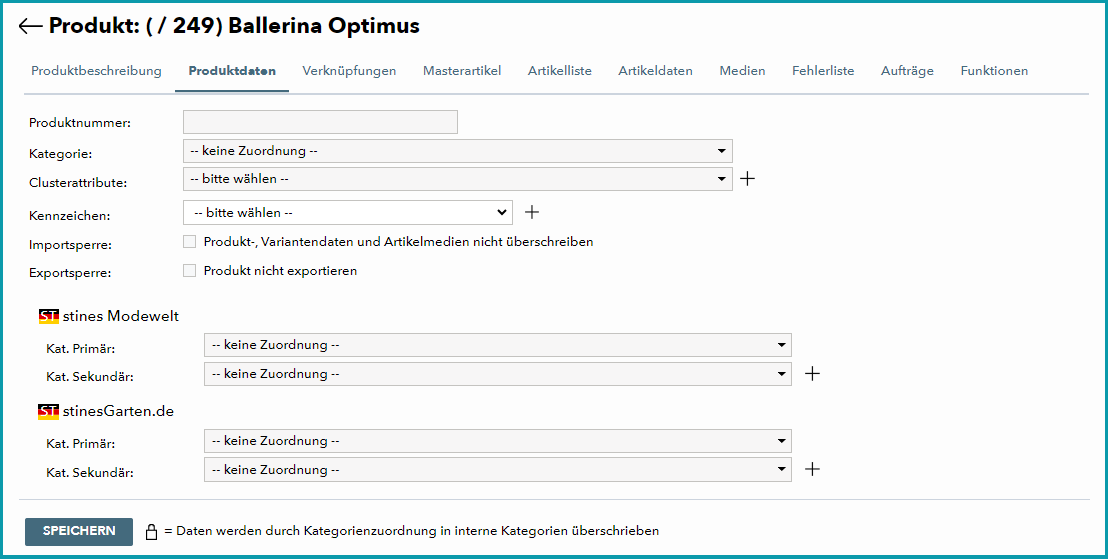Click the Clusterattribute label
This screenshot has width=1108, height=559.
78,182
